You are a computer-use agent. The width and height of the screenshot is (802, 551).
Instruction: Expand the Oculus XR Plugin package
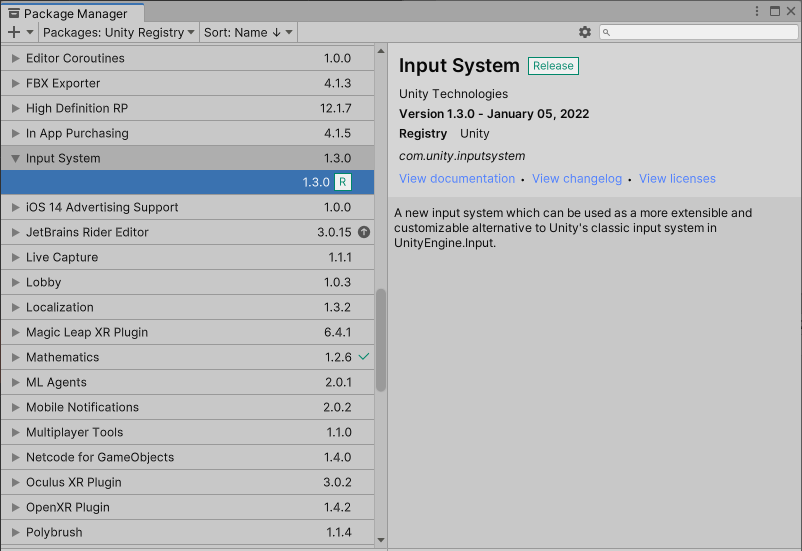pyautogui.click(x=15, y=482)
